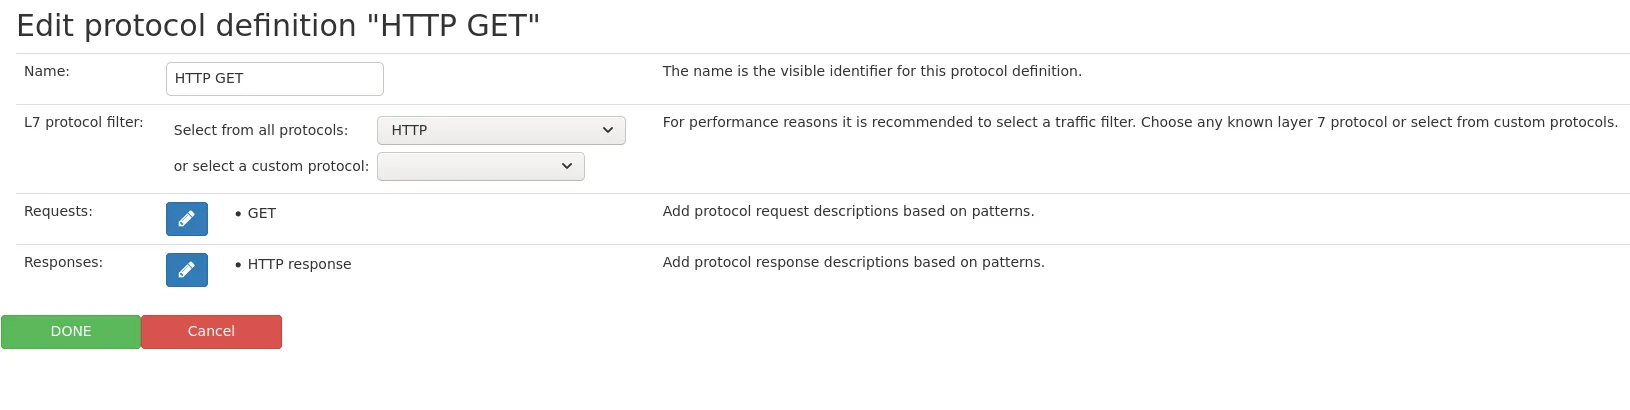The width and height of the screenshot is (1630, 410).
Task: Click the help text about the visible identifier
Action: [872, 72]
